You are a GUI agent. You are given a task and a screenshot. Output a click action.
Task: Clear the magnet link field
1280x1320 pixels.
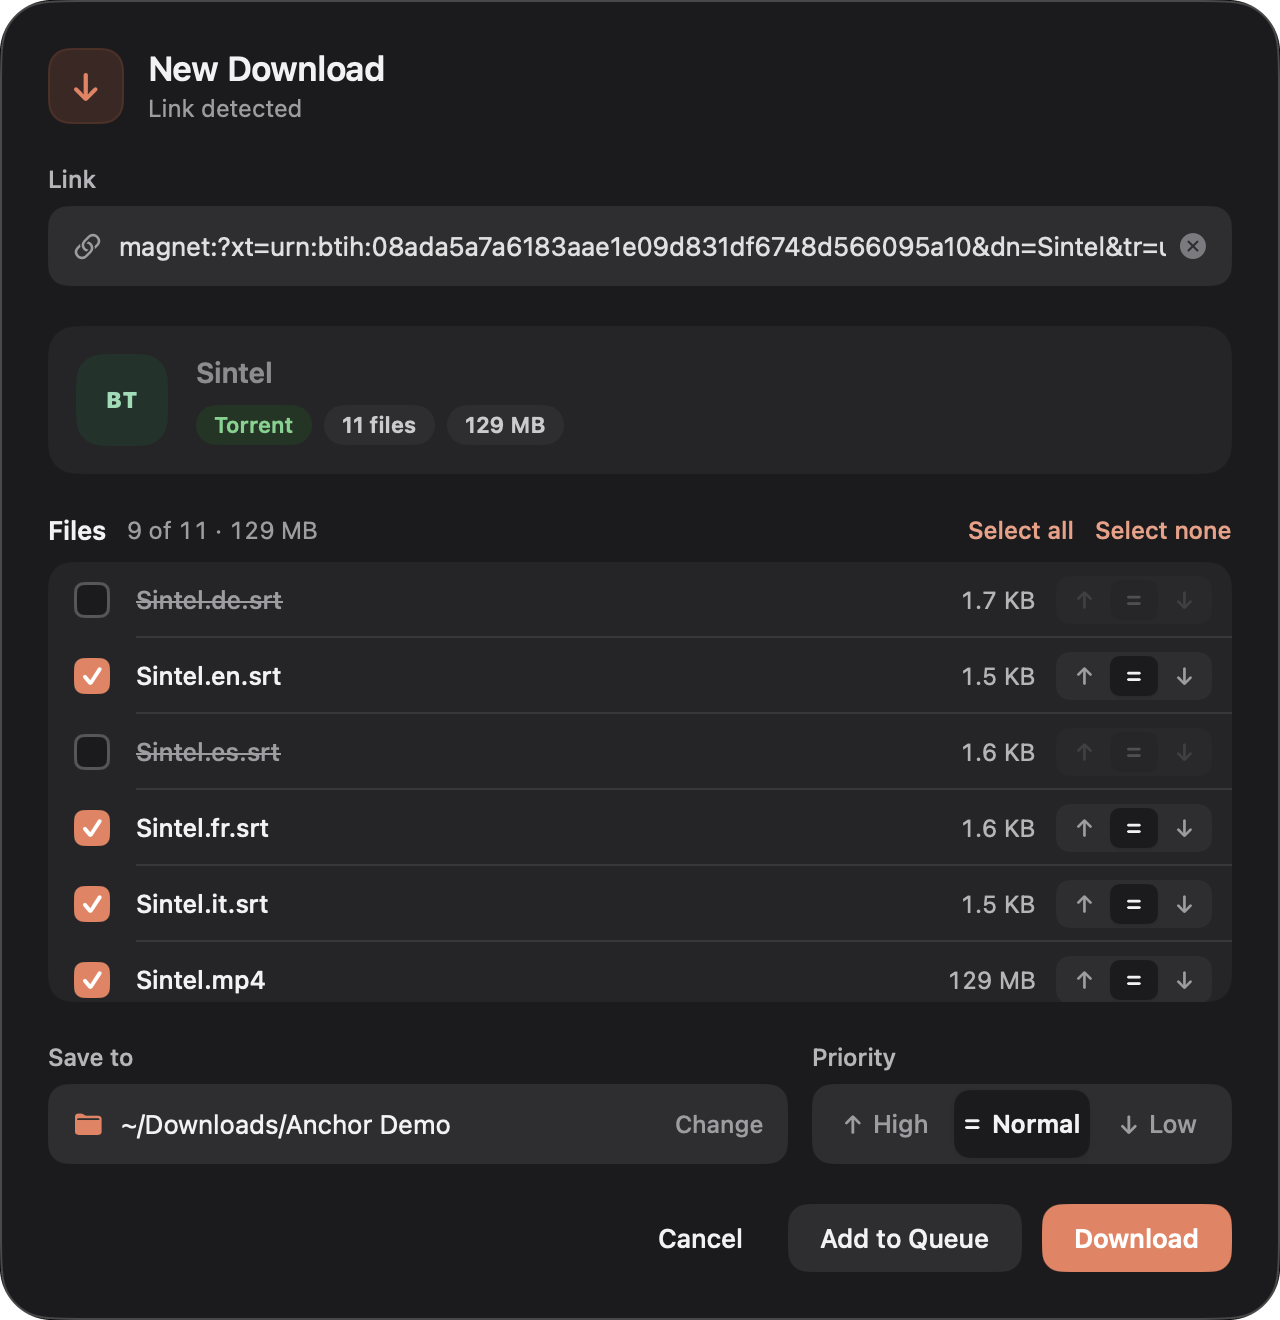click(1193, 246)
